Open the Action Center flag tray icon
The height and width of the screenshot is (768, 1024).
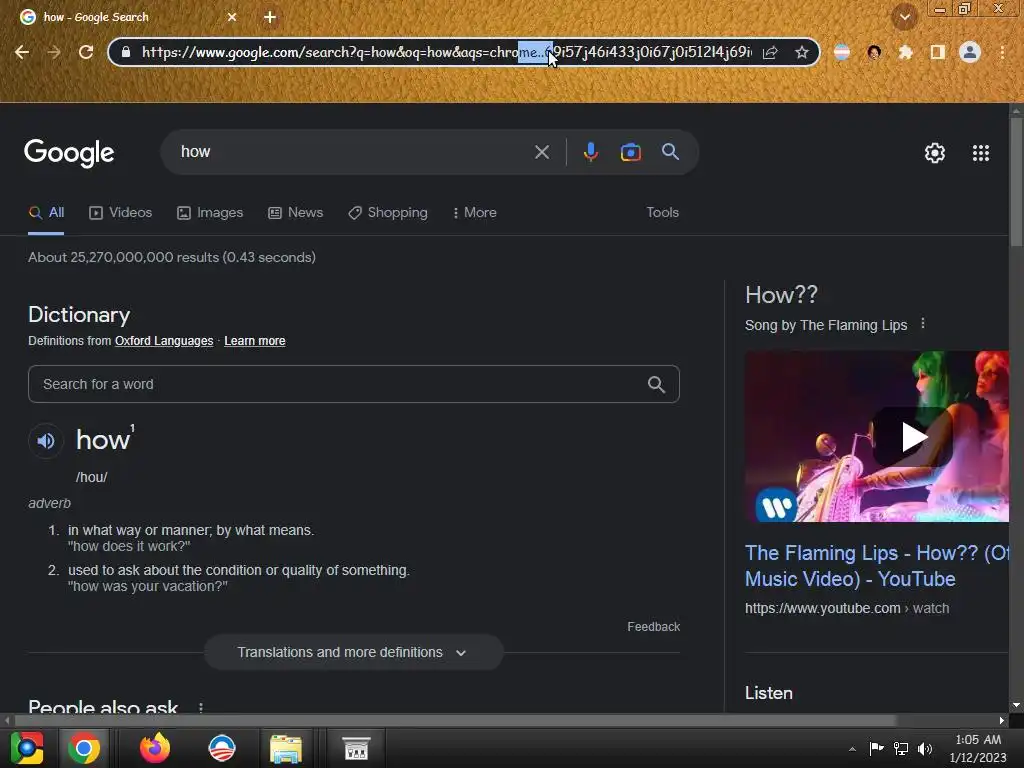click(x=876, y=748)
